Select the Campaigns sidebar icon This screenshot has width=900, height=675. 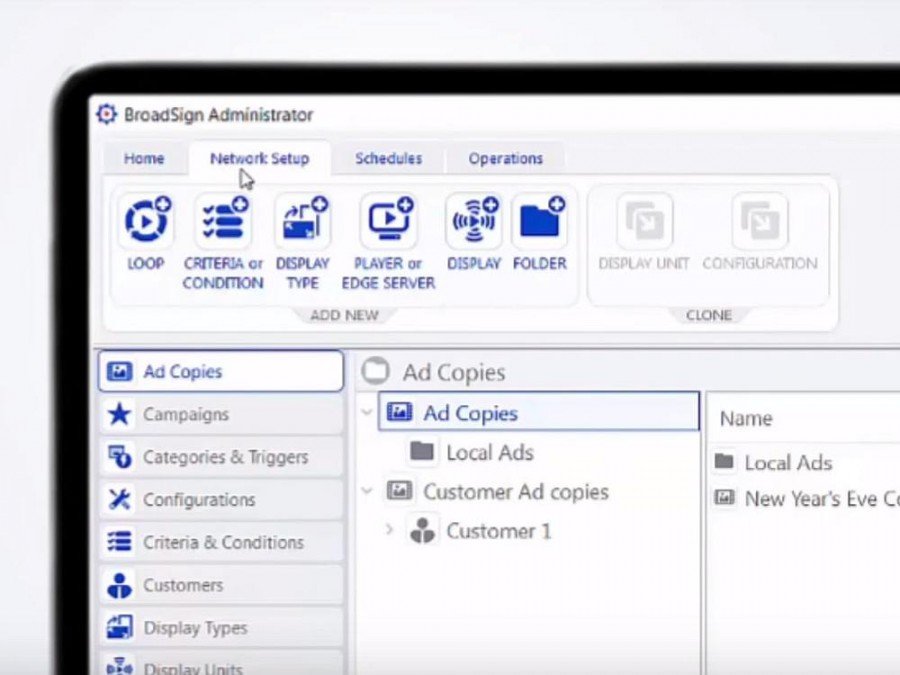click(x=120, y=414)
